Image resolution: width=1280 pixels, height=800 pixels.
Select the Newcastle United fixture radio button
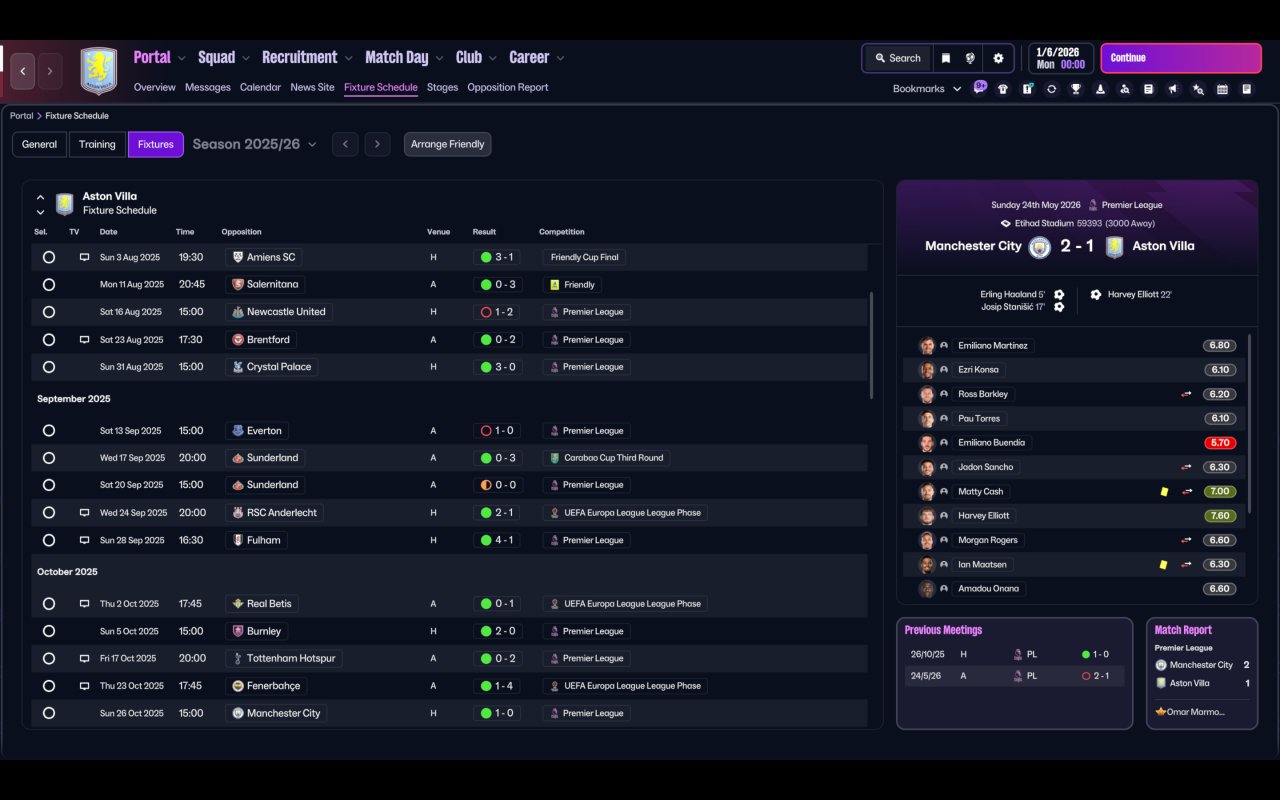(48, 312)
